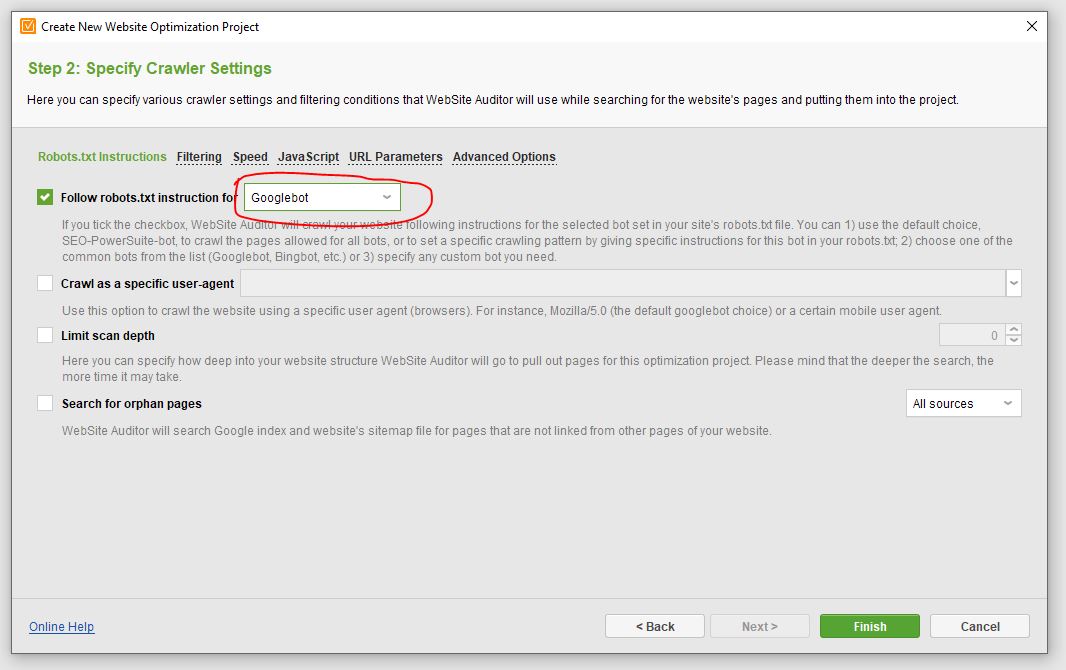Open the Googlebot bot selection dropdown
Viewport: 1066px width, 670px height.
pyautogui.click(x=322, y=198)
